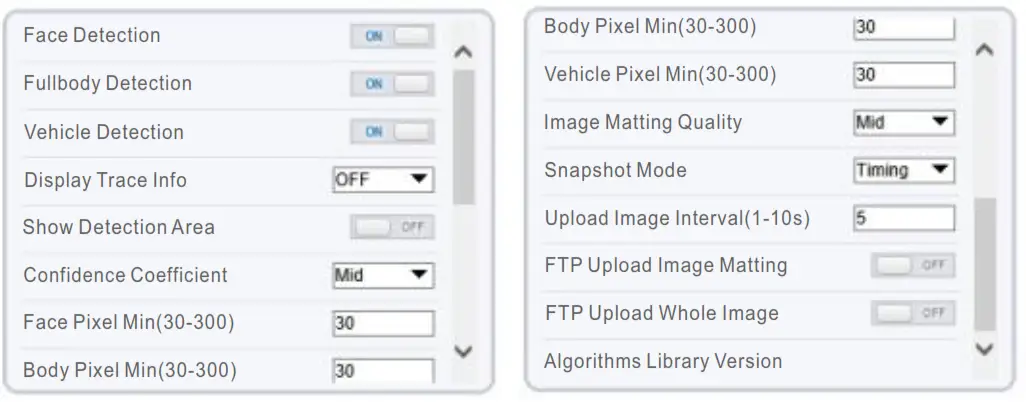This screenshot has width=1026, height=402.
Task: Click the left panel scroll down arrow
Action: click(463, 351)
